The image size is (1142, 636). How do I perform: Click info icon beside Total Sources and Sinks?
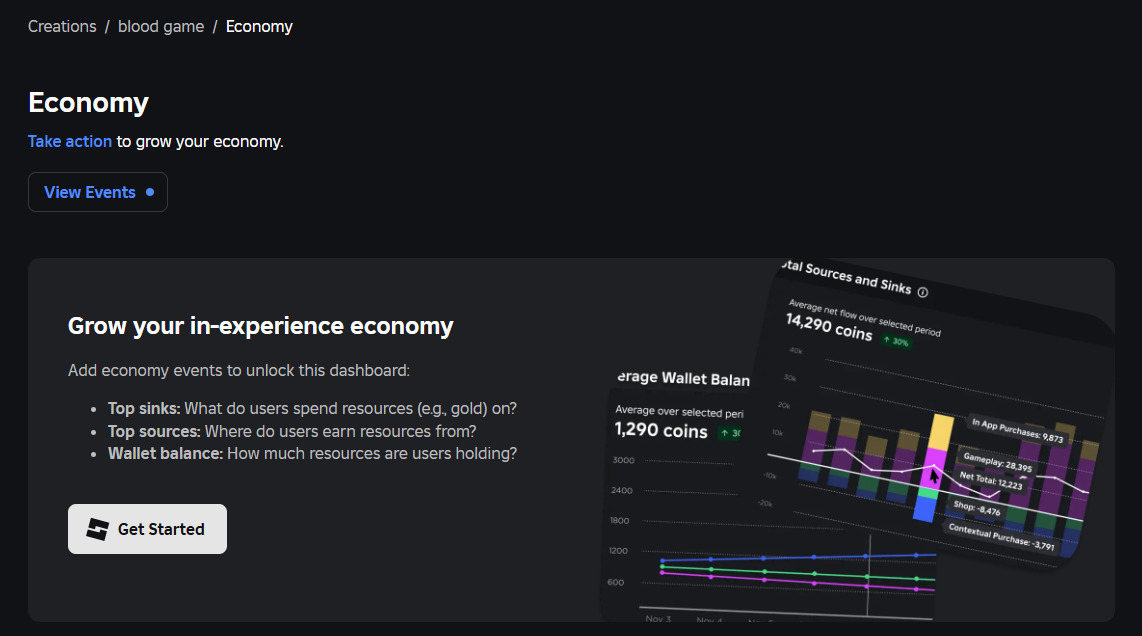coord(922,292)
